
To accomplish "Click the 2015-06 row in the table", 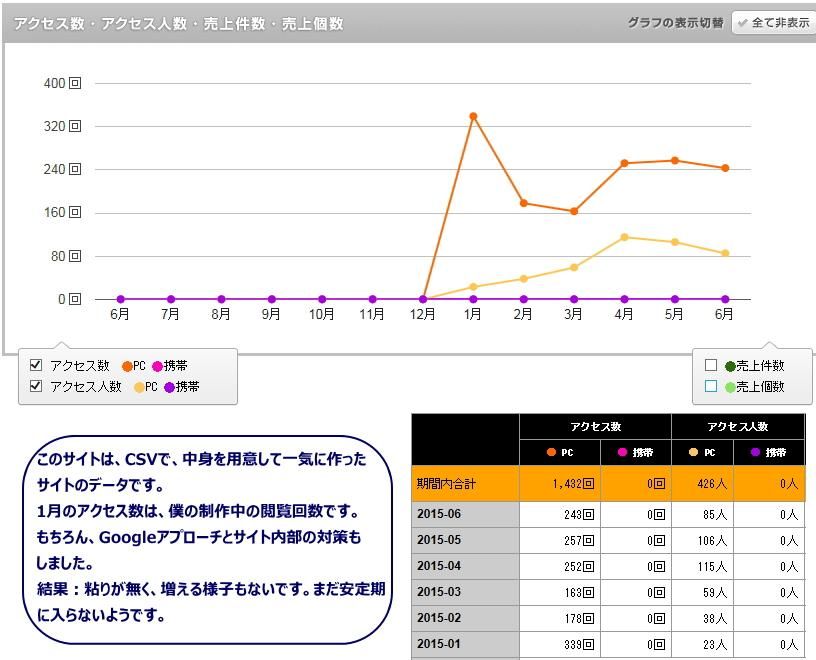I will click(465, 514).
